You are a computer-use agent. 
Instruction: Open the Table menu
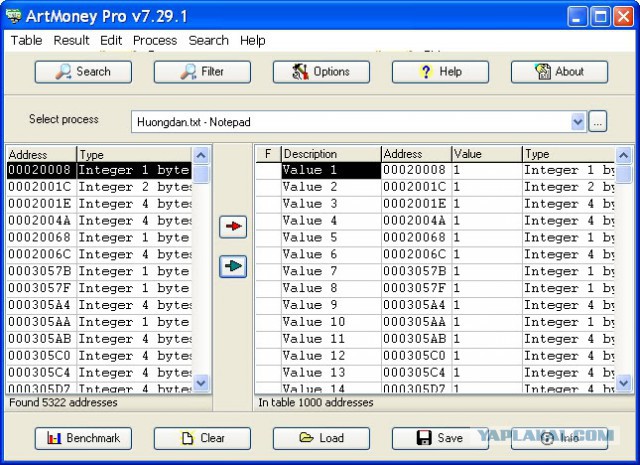click(x=26, y=40)
